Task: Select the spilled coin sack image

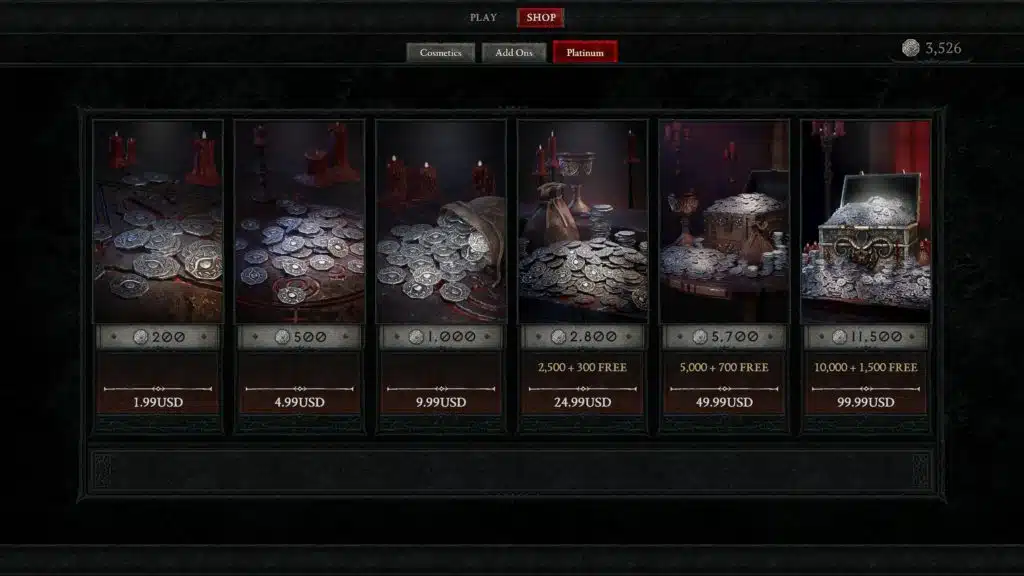Action: [x=441, y=221]
